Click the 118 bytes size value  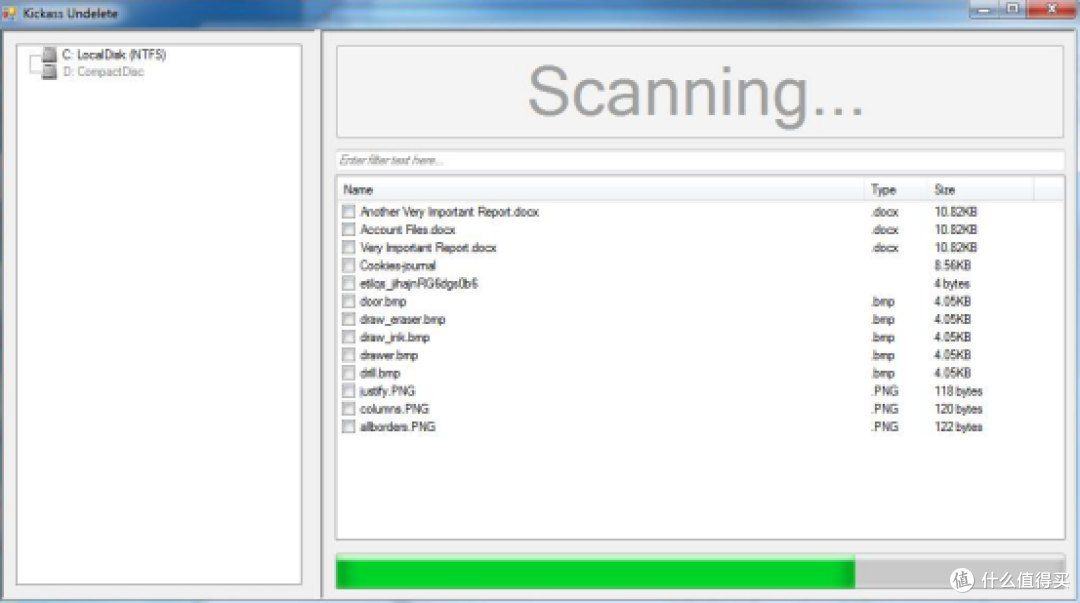[958, 391]
